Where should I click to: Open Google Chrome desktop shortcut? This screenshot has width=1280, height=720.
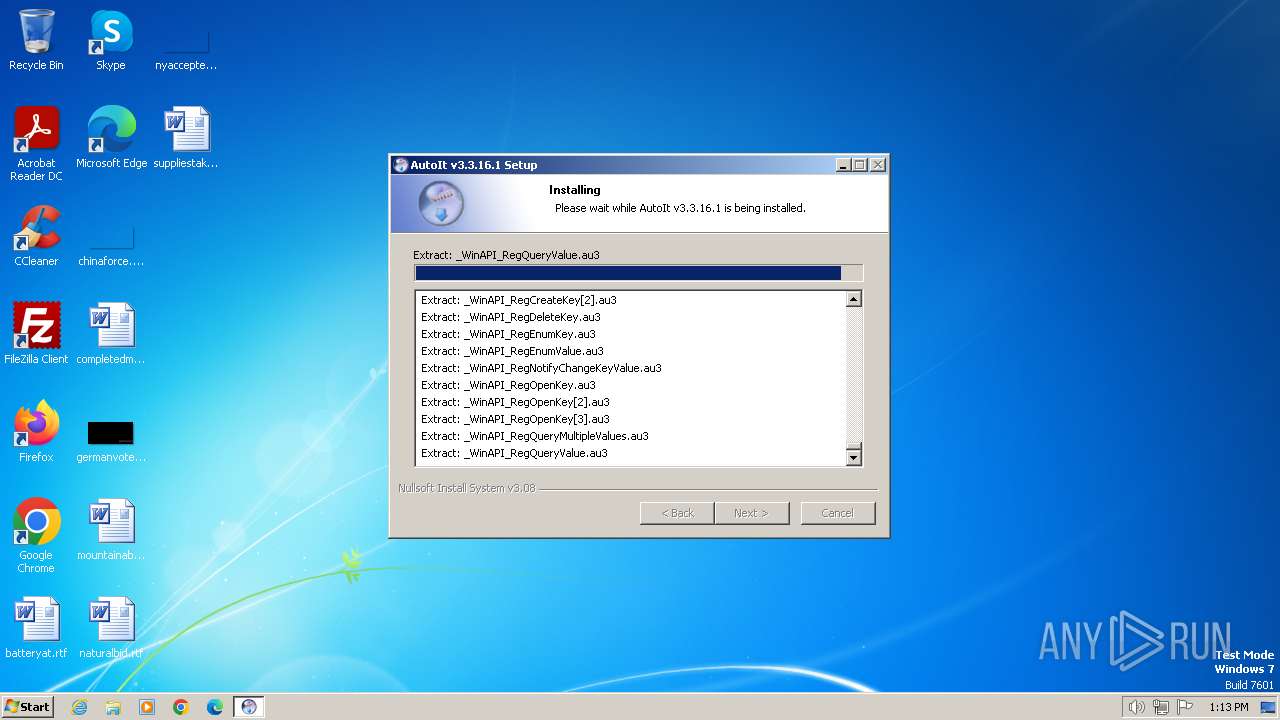click(x=36, y=536)
